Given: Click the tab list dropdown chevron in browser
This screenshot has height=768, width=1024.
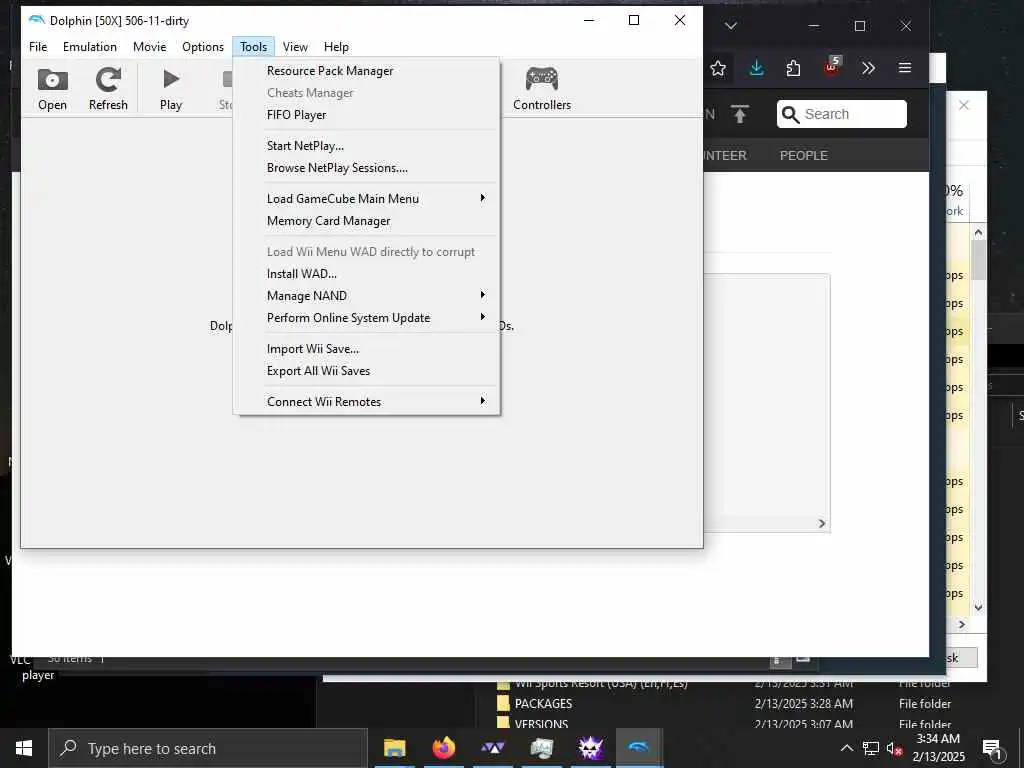Looking at the screenshot, I should tap(731, 26).
